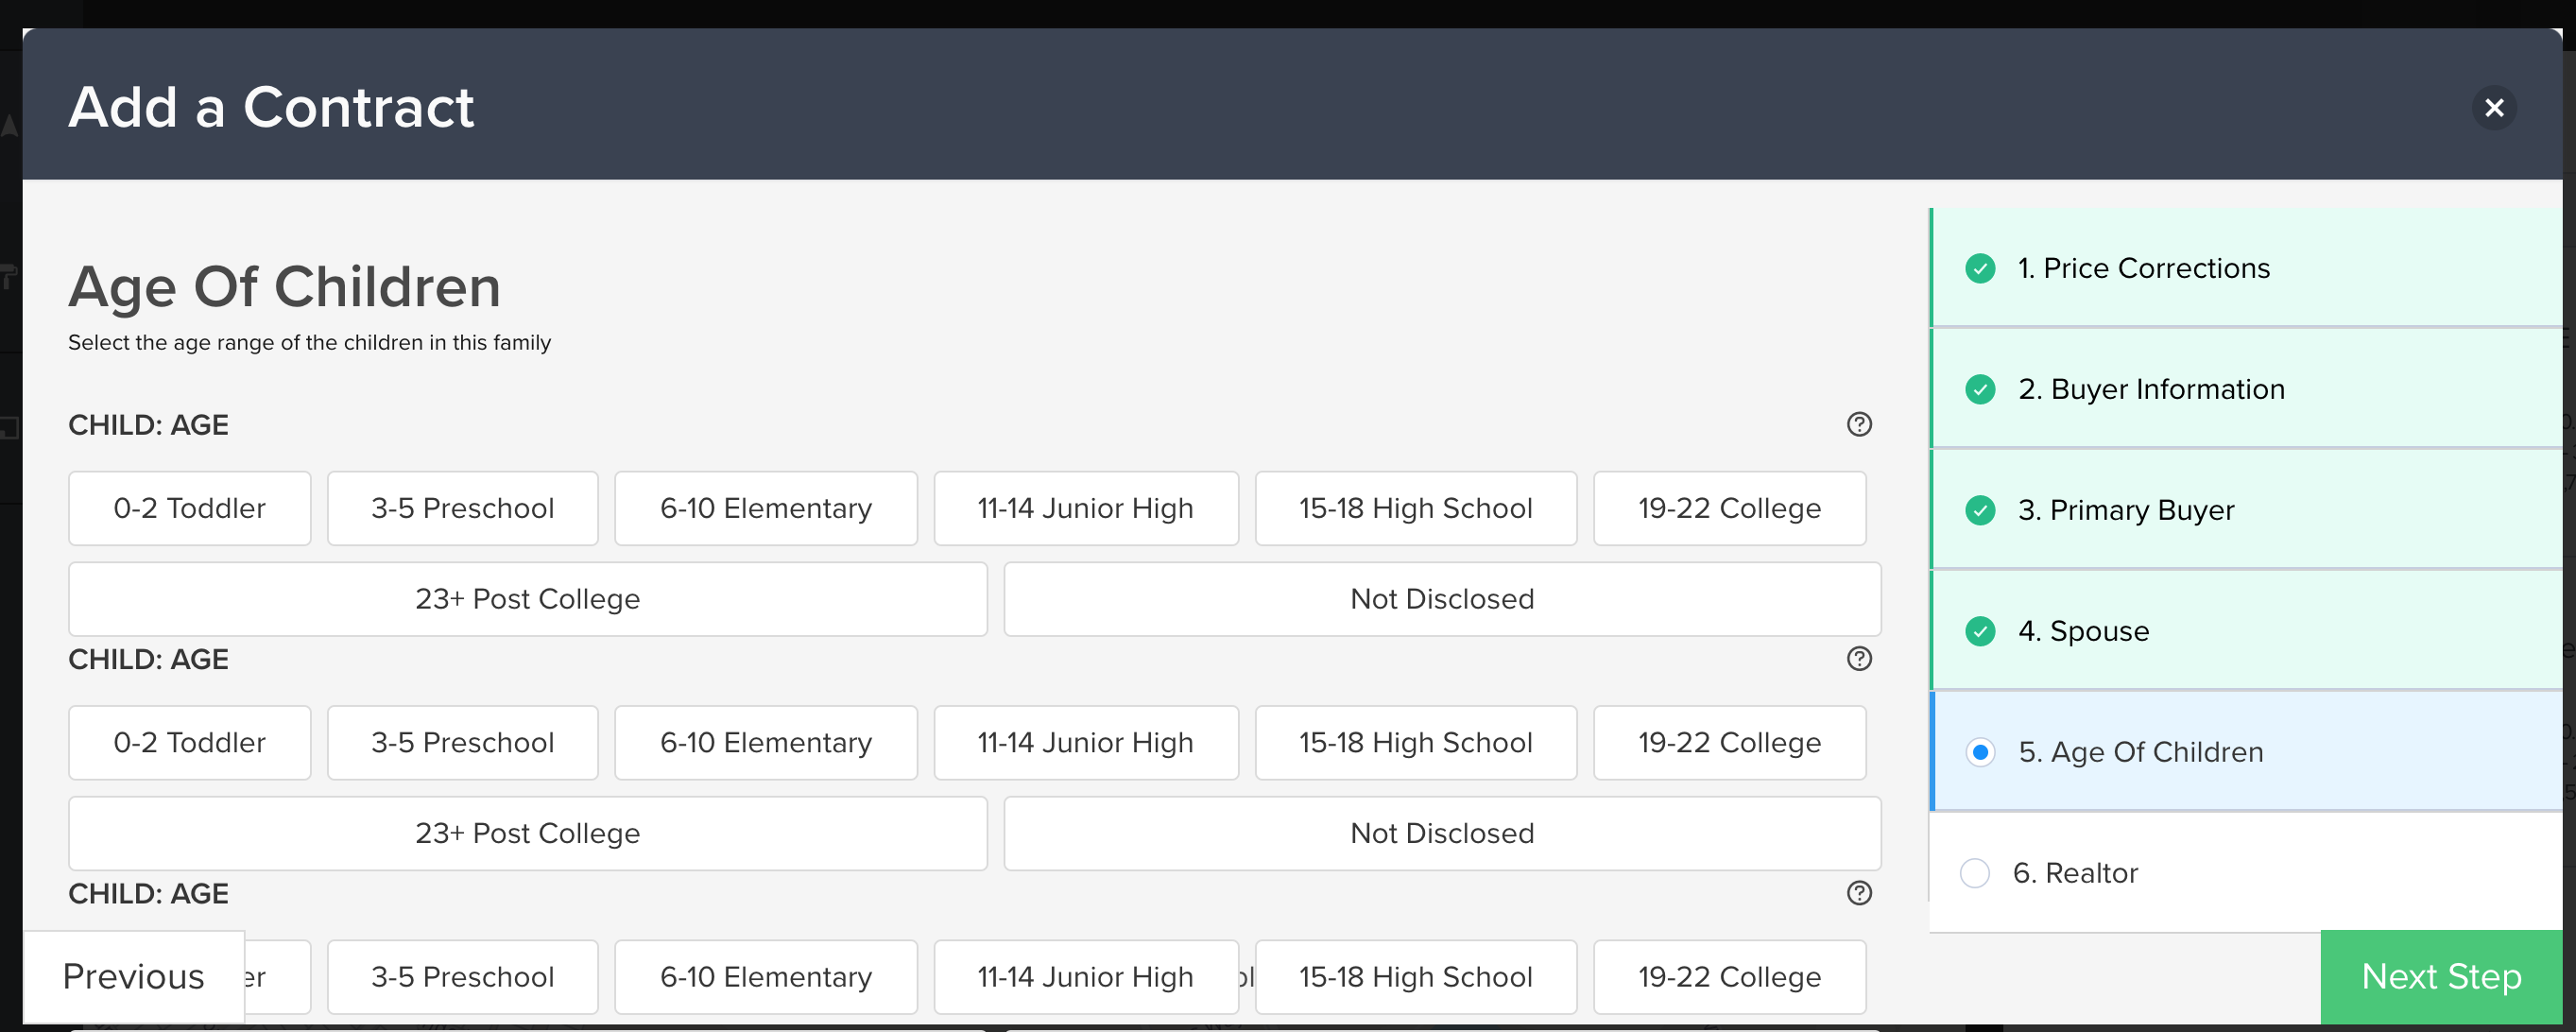Screen dimensions: 2576x1032
Task: Click help icon for third Child Age
Action: 1859,893
